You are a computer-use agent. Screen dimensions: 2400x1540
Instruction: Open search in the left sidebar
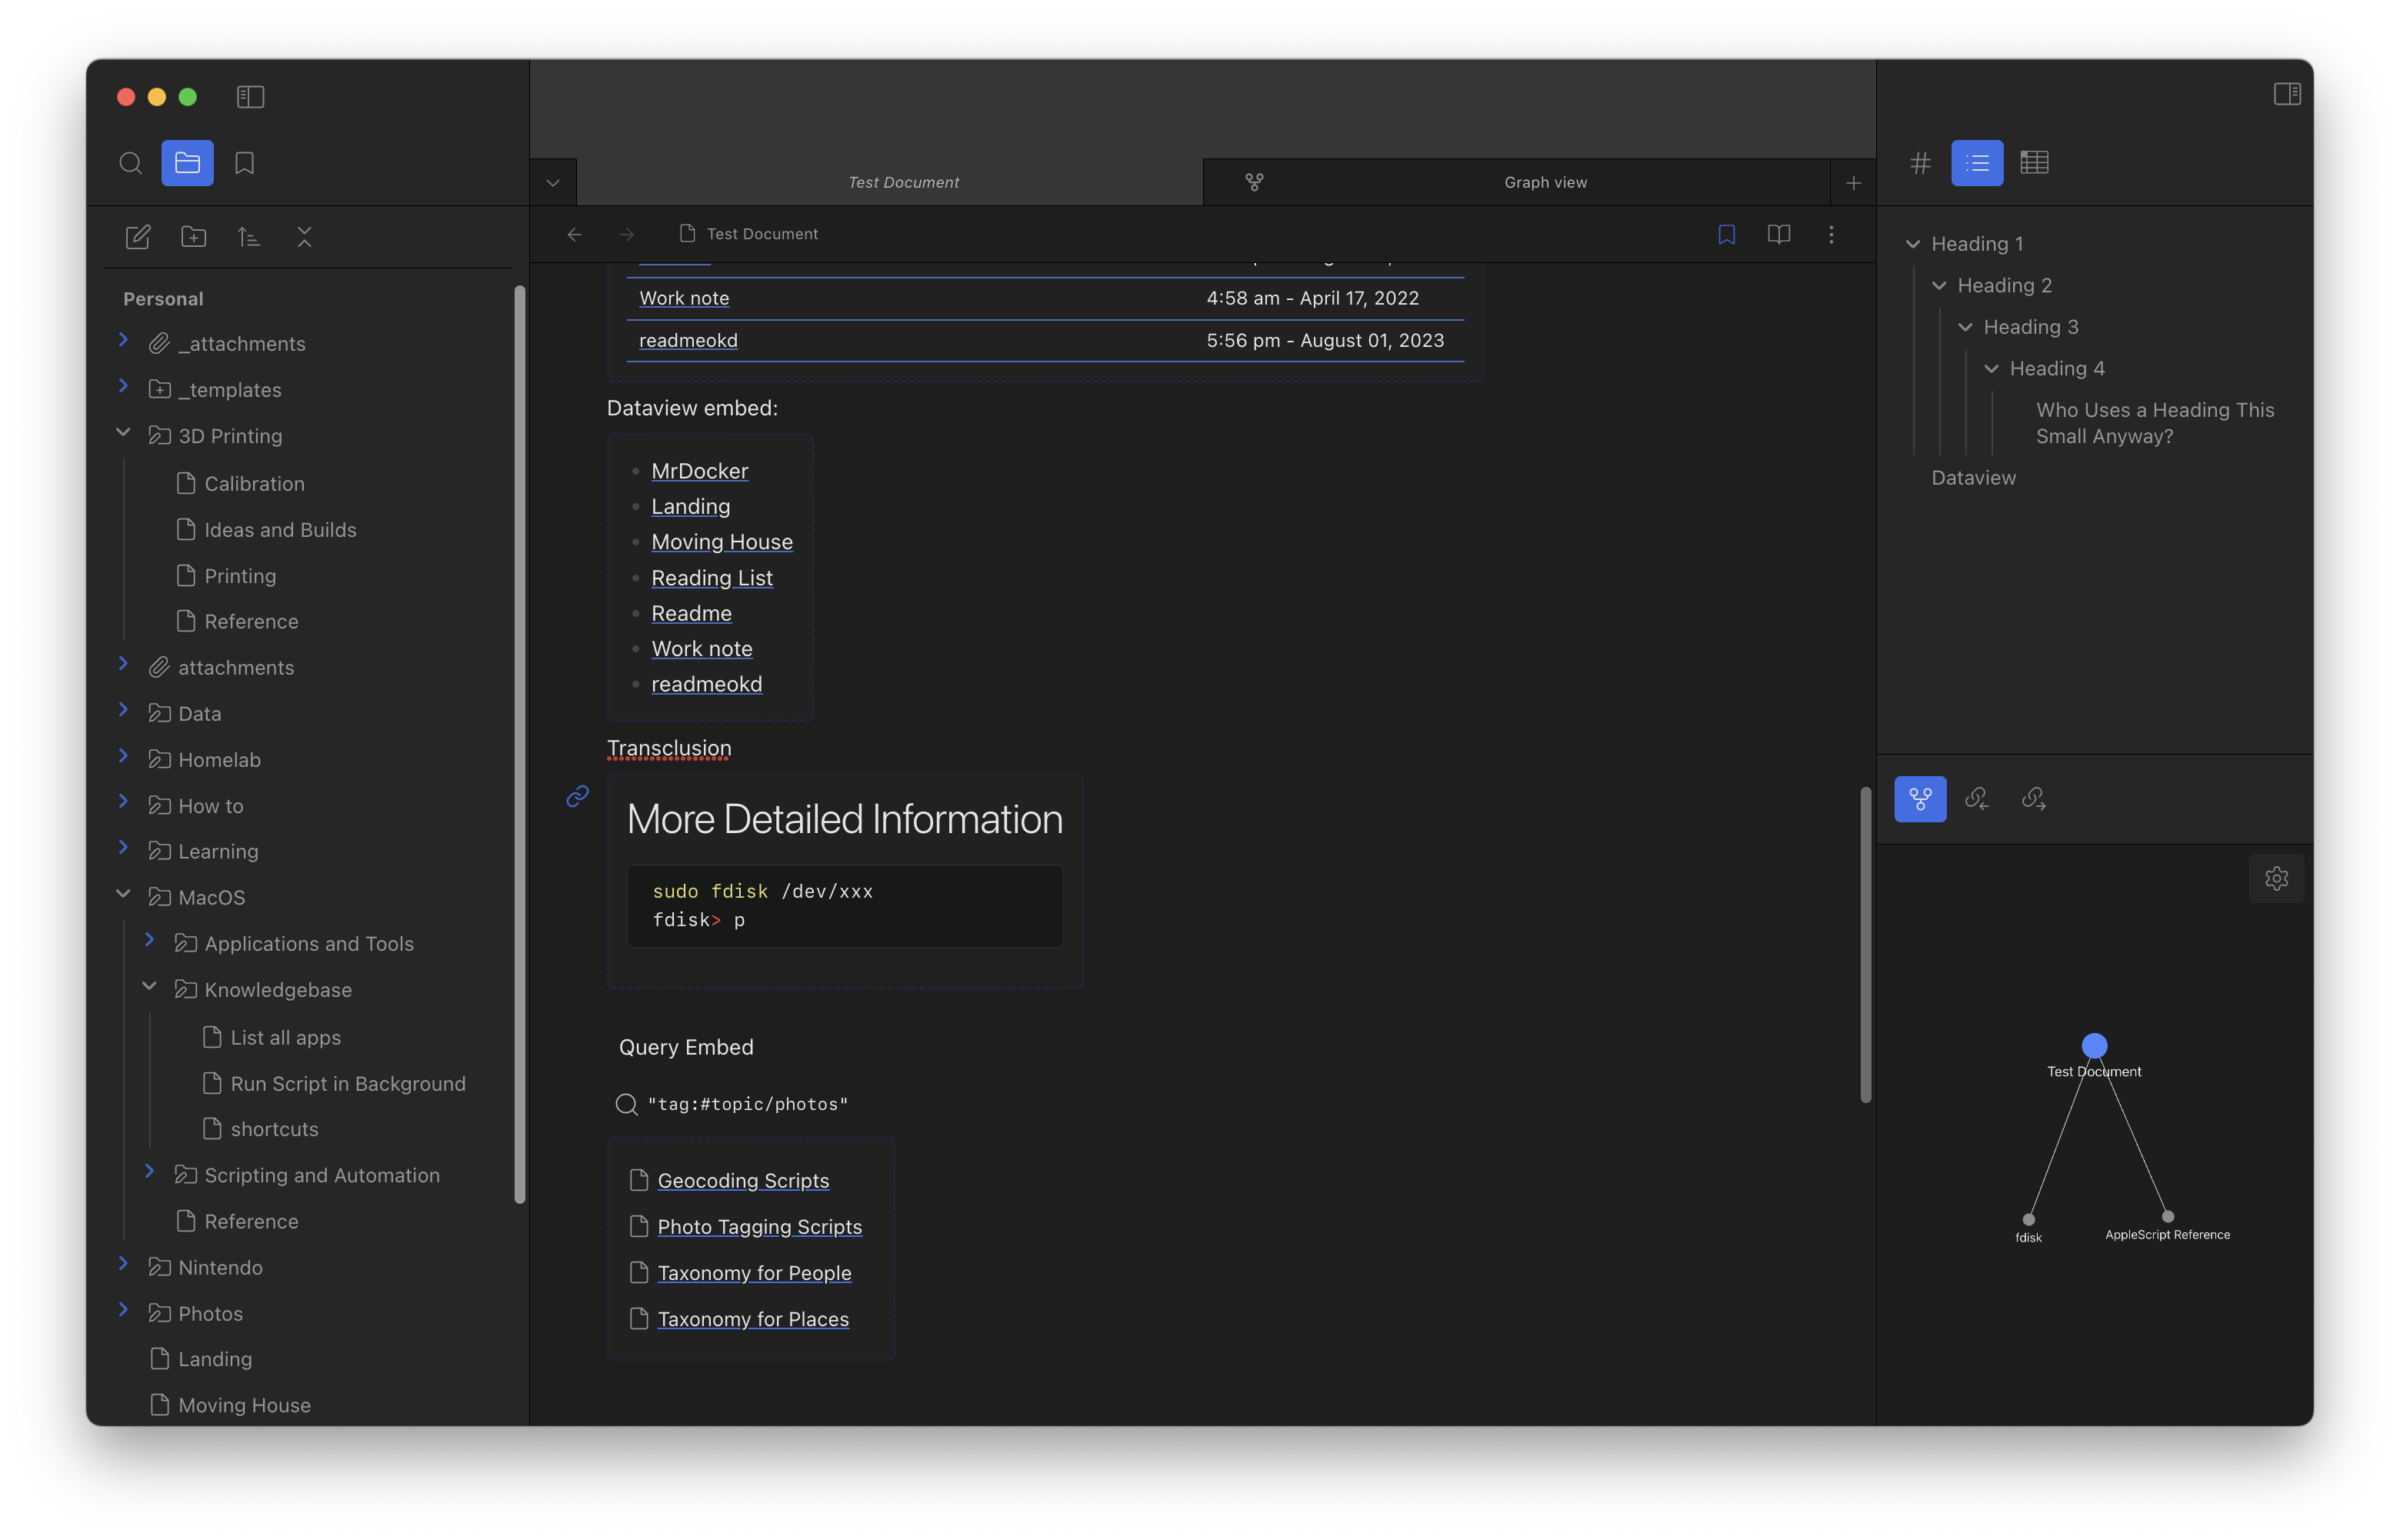130,163
